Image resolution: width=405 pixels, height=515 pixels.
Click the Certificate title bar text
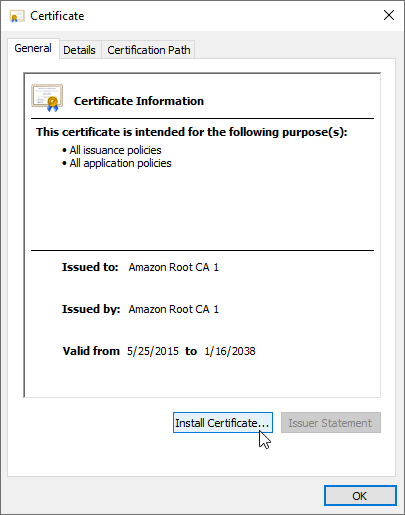pos(57,16)
